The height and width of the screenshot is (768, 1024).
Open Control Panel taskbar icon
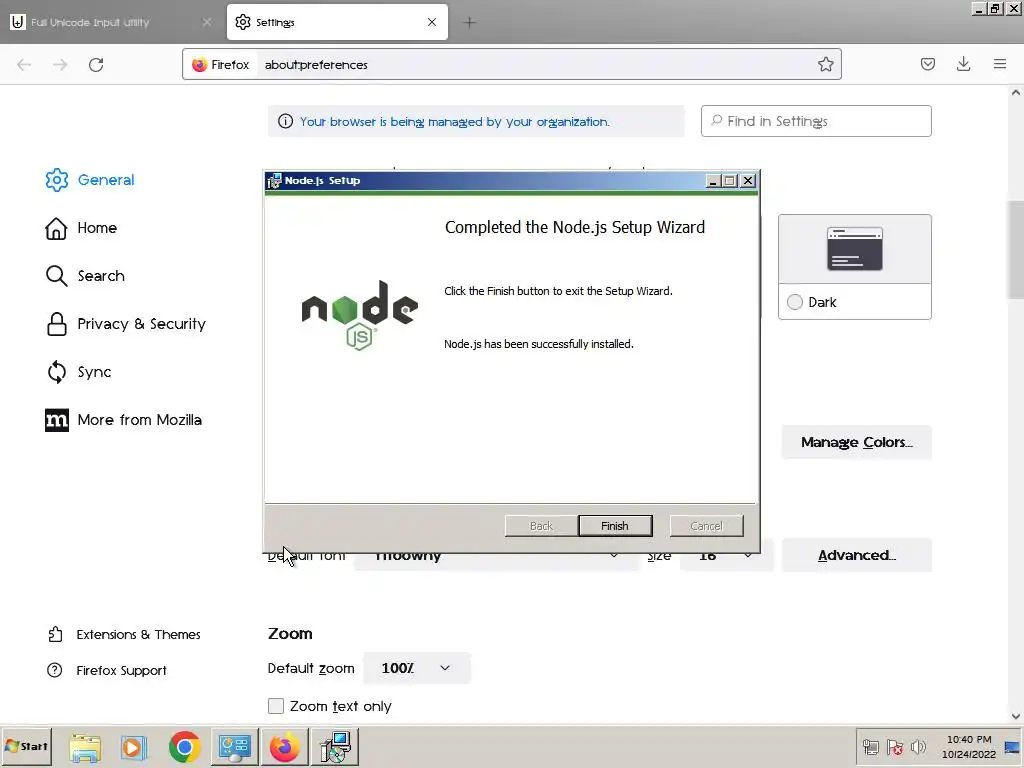234,747
